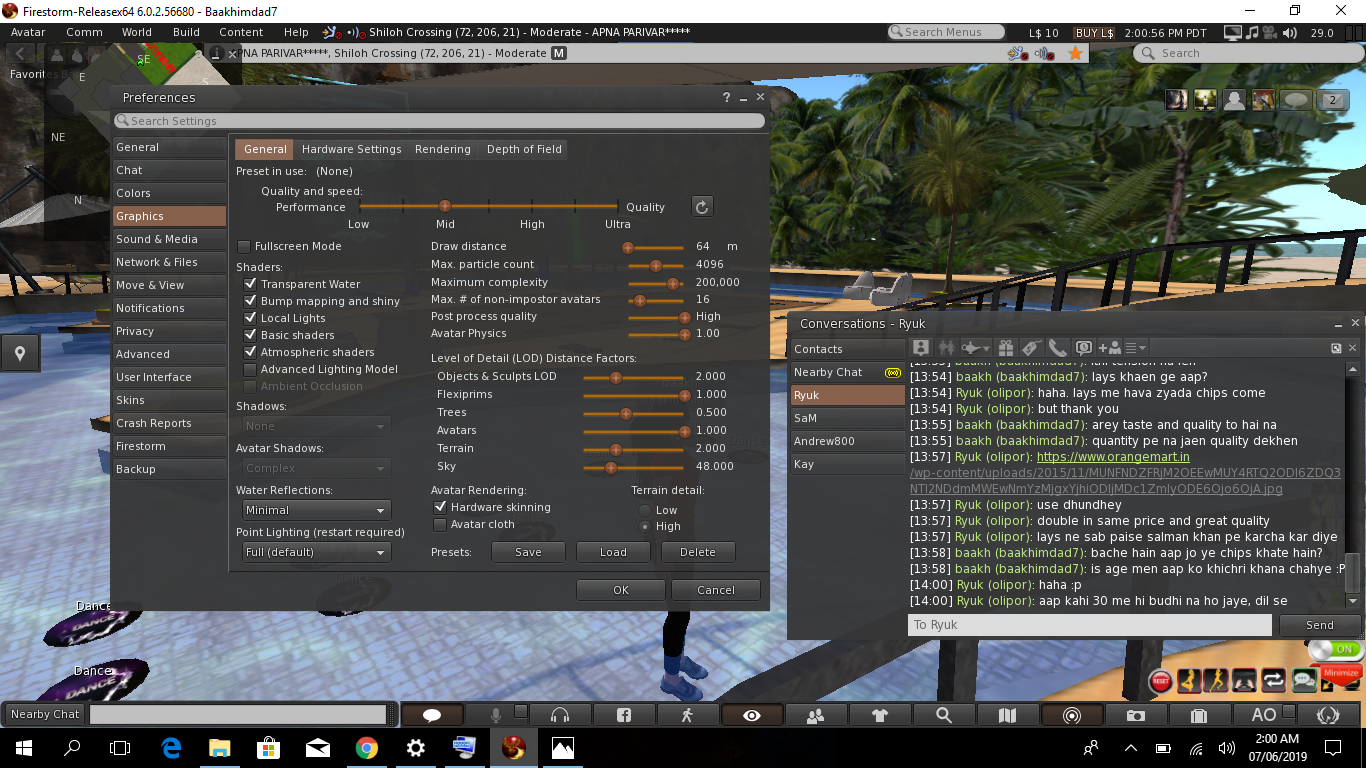Viewport: 1366px width, 768px height.
Task: Click the Max. particle count slider
Action: (x=655, y=265)
